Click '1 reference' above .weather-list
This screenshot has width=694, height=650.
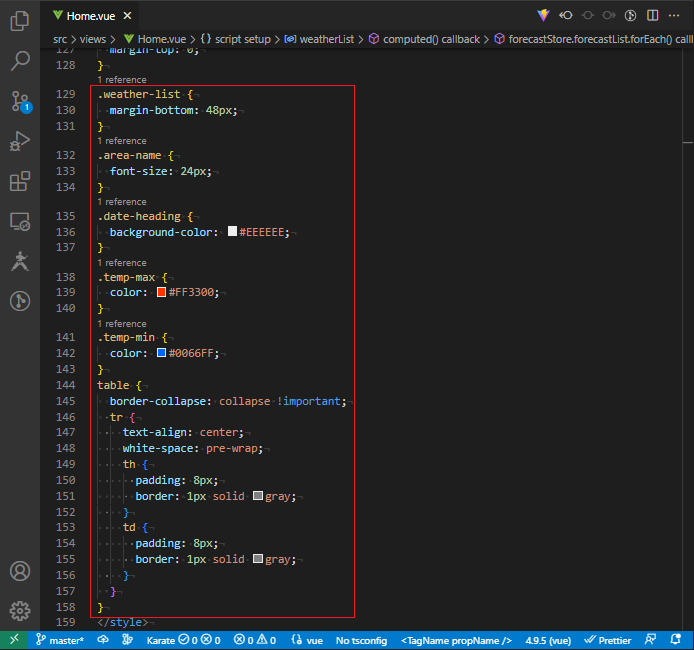point(122,80)
